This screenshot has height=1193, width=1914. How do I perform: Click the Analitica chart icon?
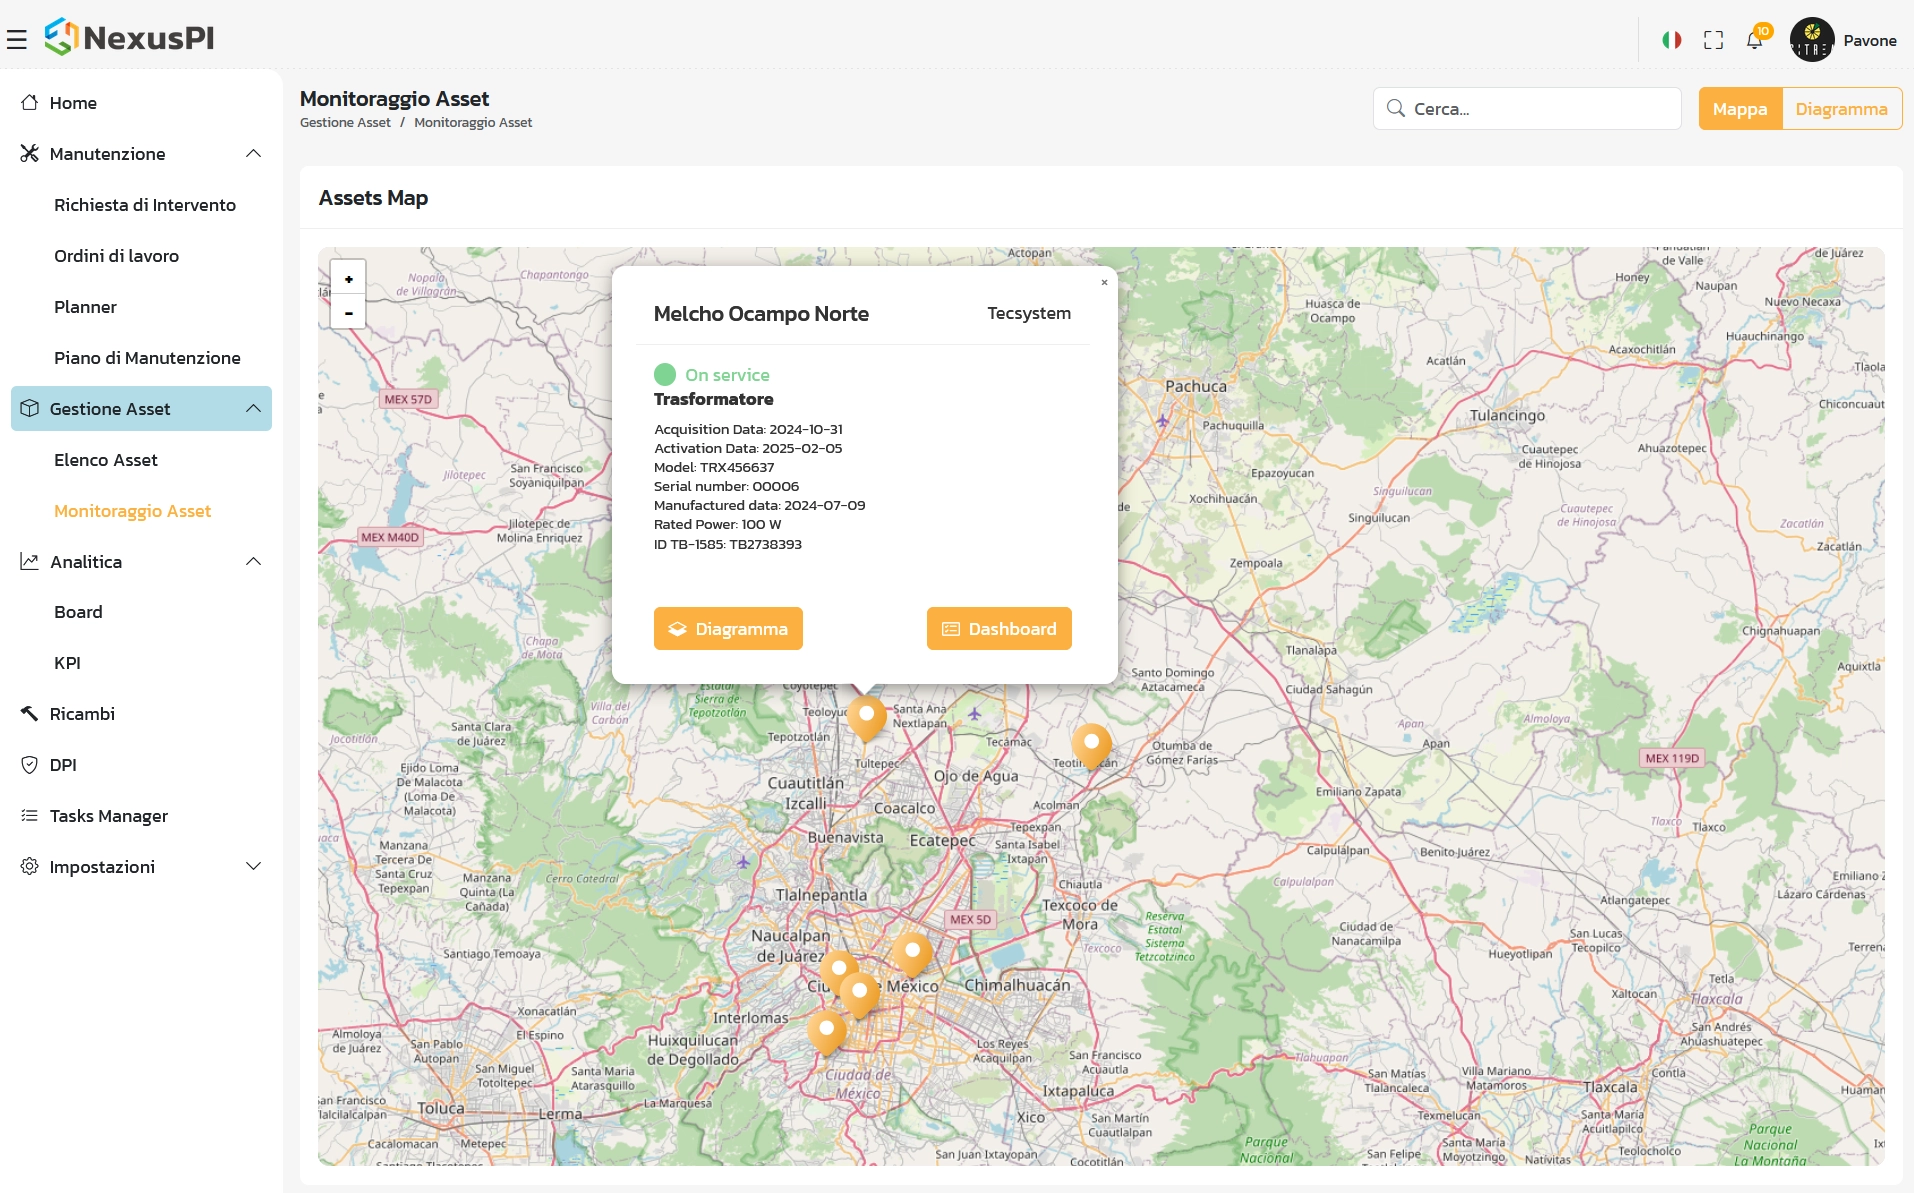click(x=29, y=561)
